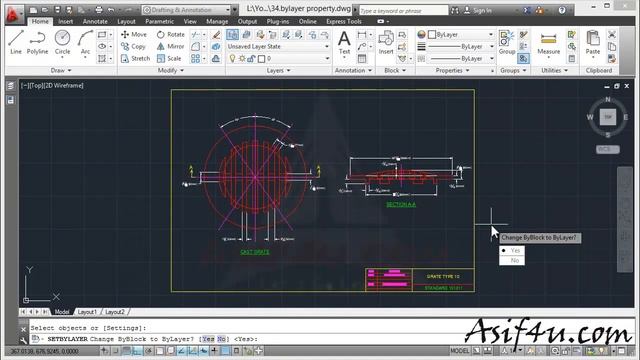Click the Help question mark icon
640x360 pixels.
[562, 10]
